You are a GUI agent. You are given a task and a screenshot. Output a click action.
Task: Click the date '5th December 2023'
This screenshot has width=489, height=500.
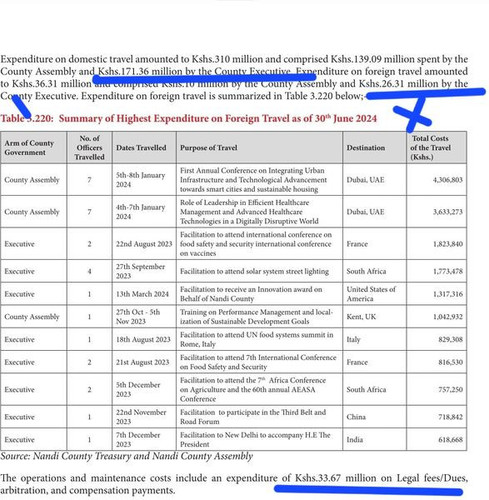pos(138,389)
